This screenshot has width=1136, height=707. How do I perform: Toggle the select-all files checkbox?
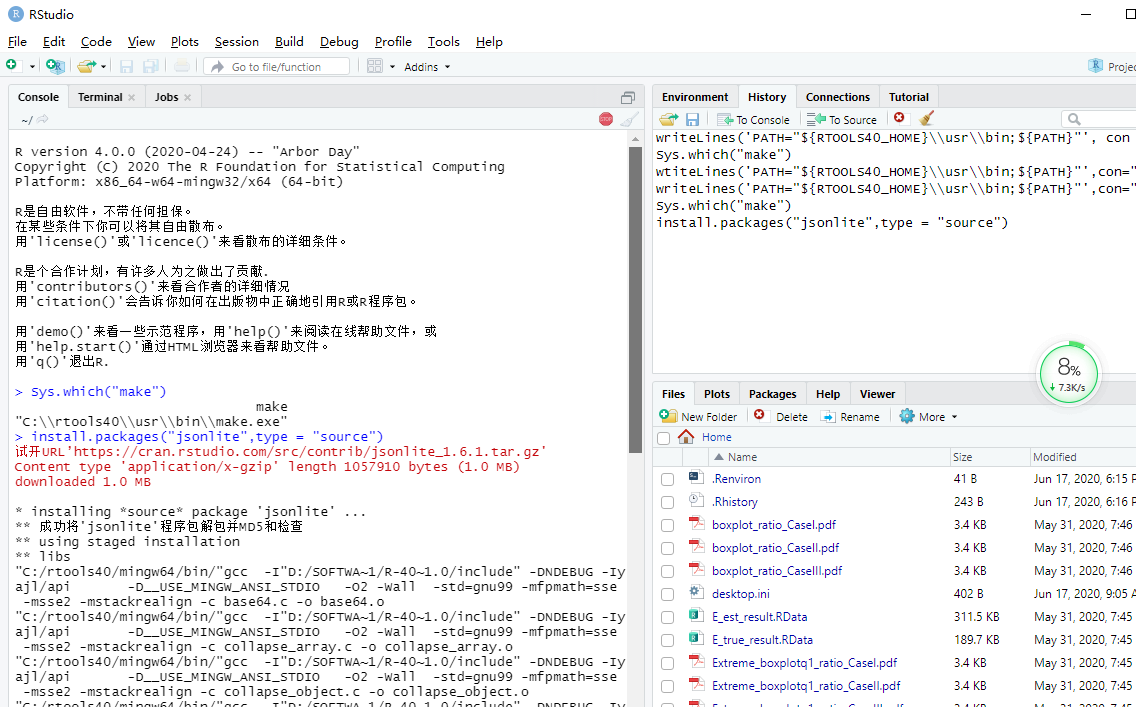[x=663, y=438]
